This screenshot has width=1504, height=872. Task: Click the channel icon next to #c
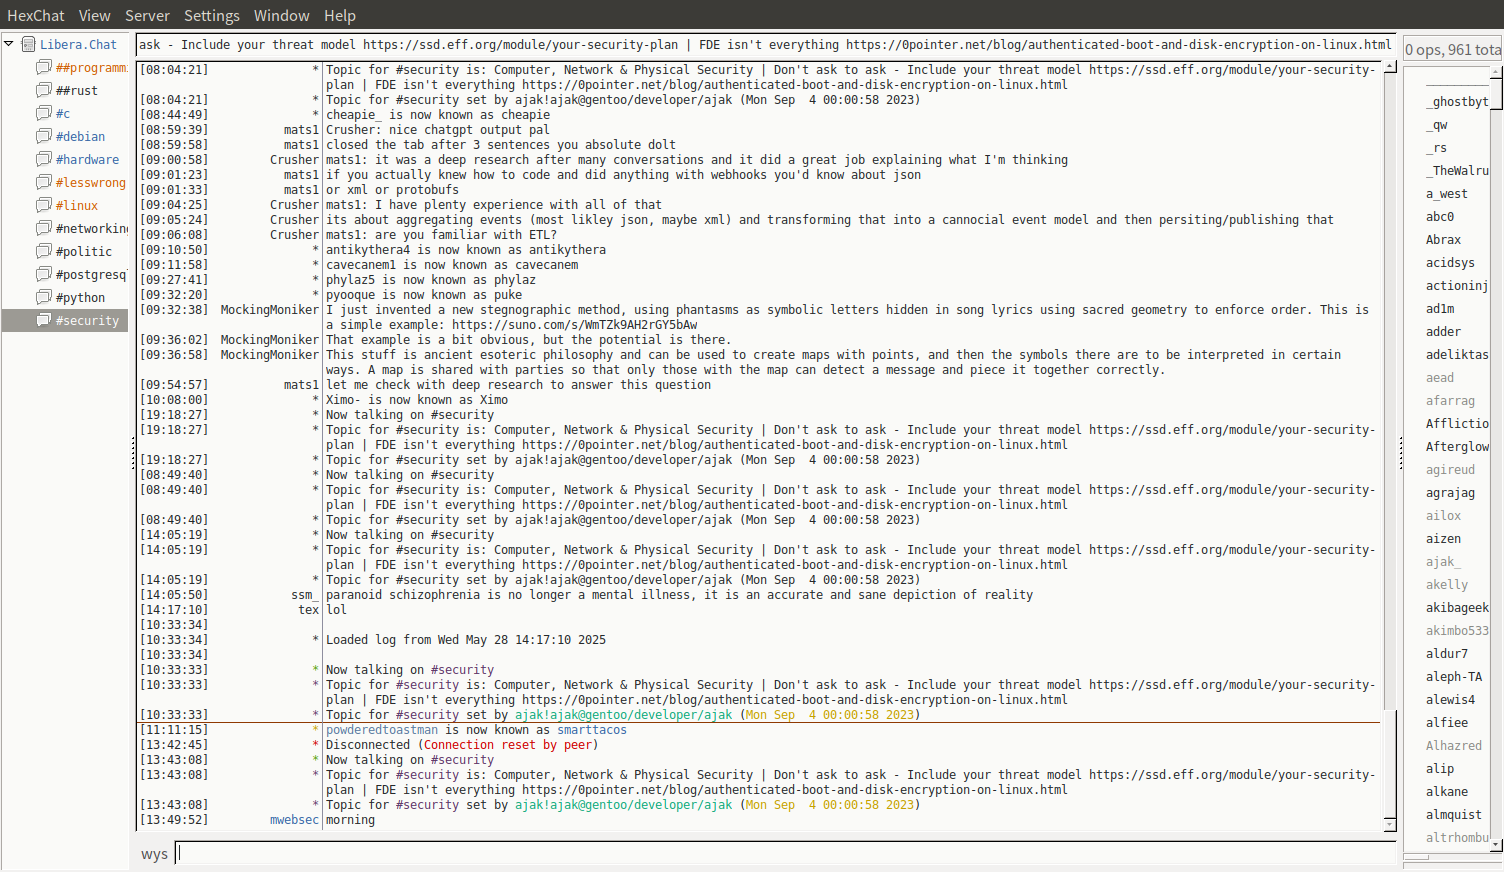(x=44, y=113)
